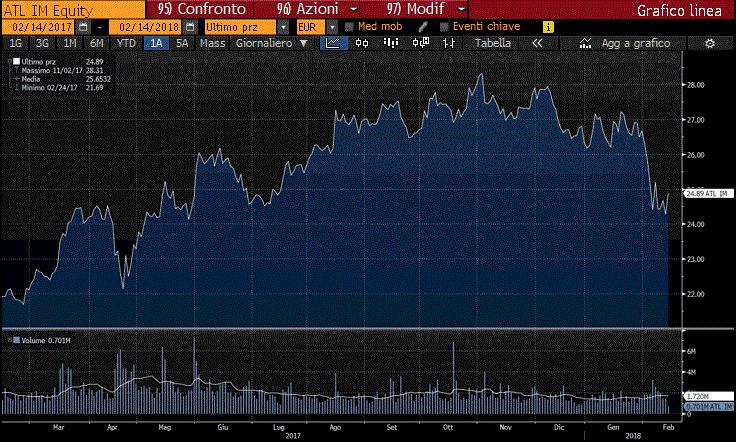Click the double left chevron icon
The width and height of the screenshot is (736, 442).
[537, 43]
